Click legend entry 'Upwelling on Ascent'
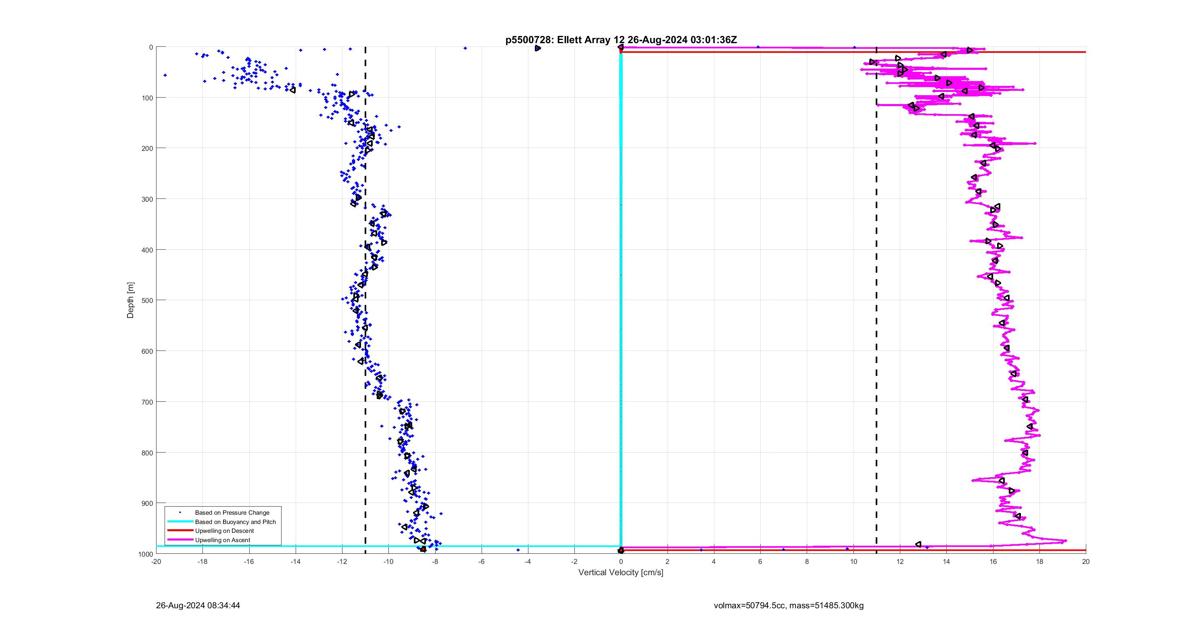Image resolution: width=1200 pixels, height=622 pixels. 223,540
